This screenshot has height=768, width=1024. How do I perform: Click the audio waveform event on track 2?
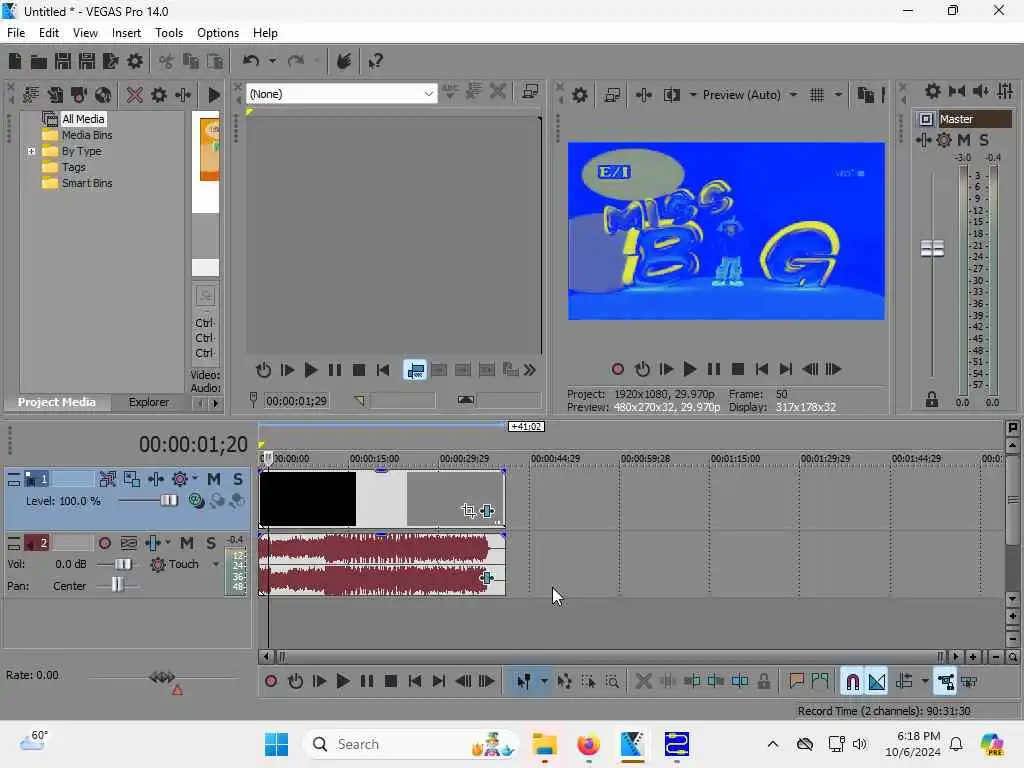[382, 565]
